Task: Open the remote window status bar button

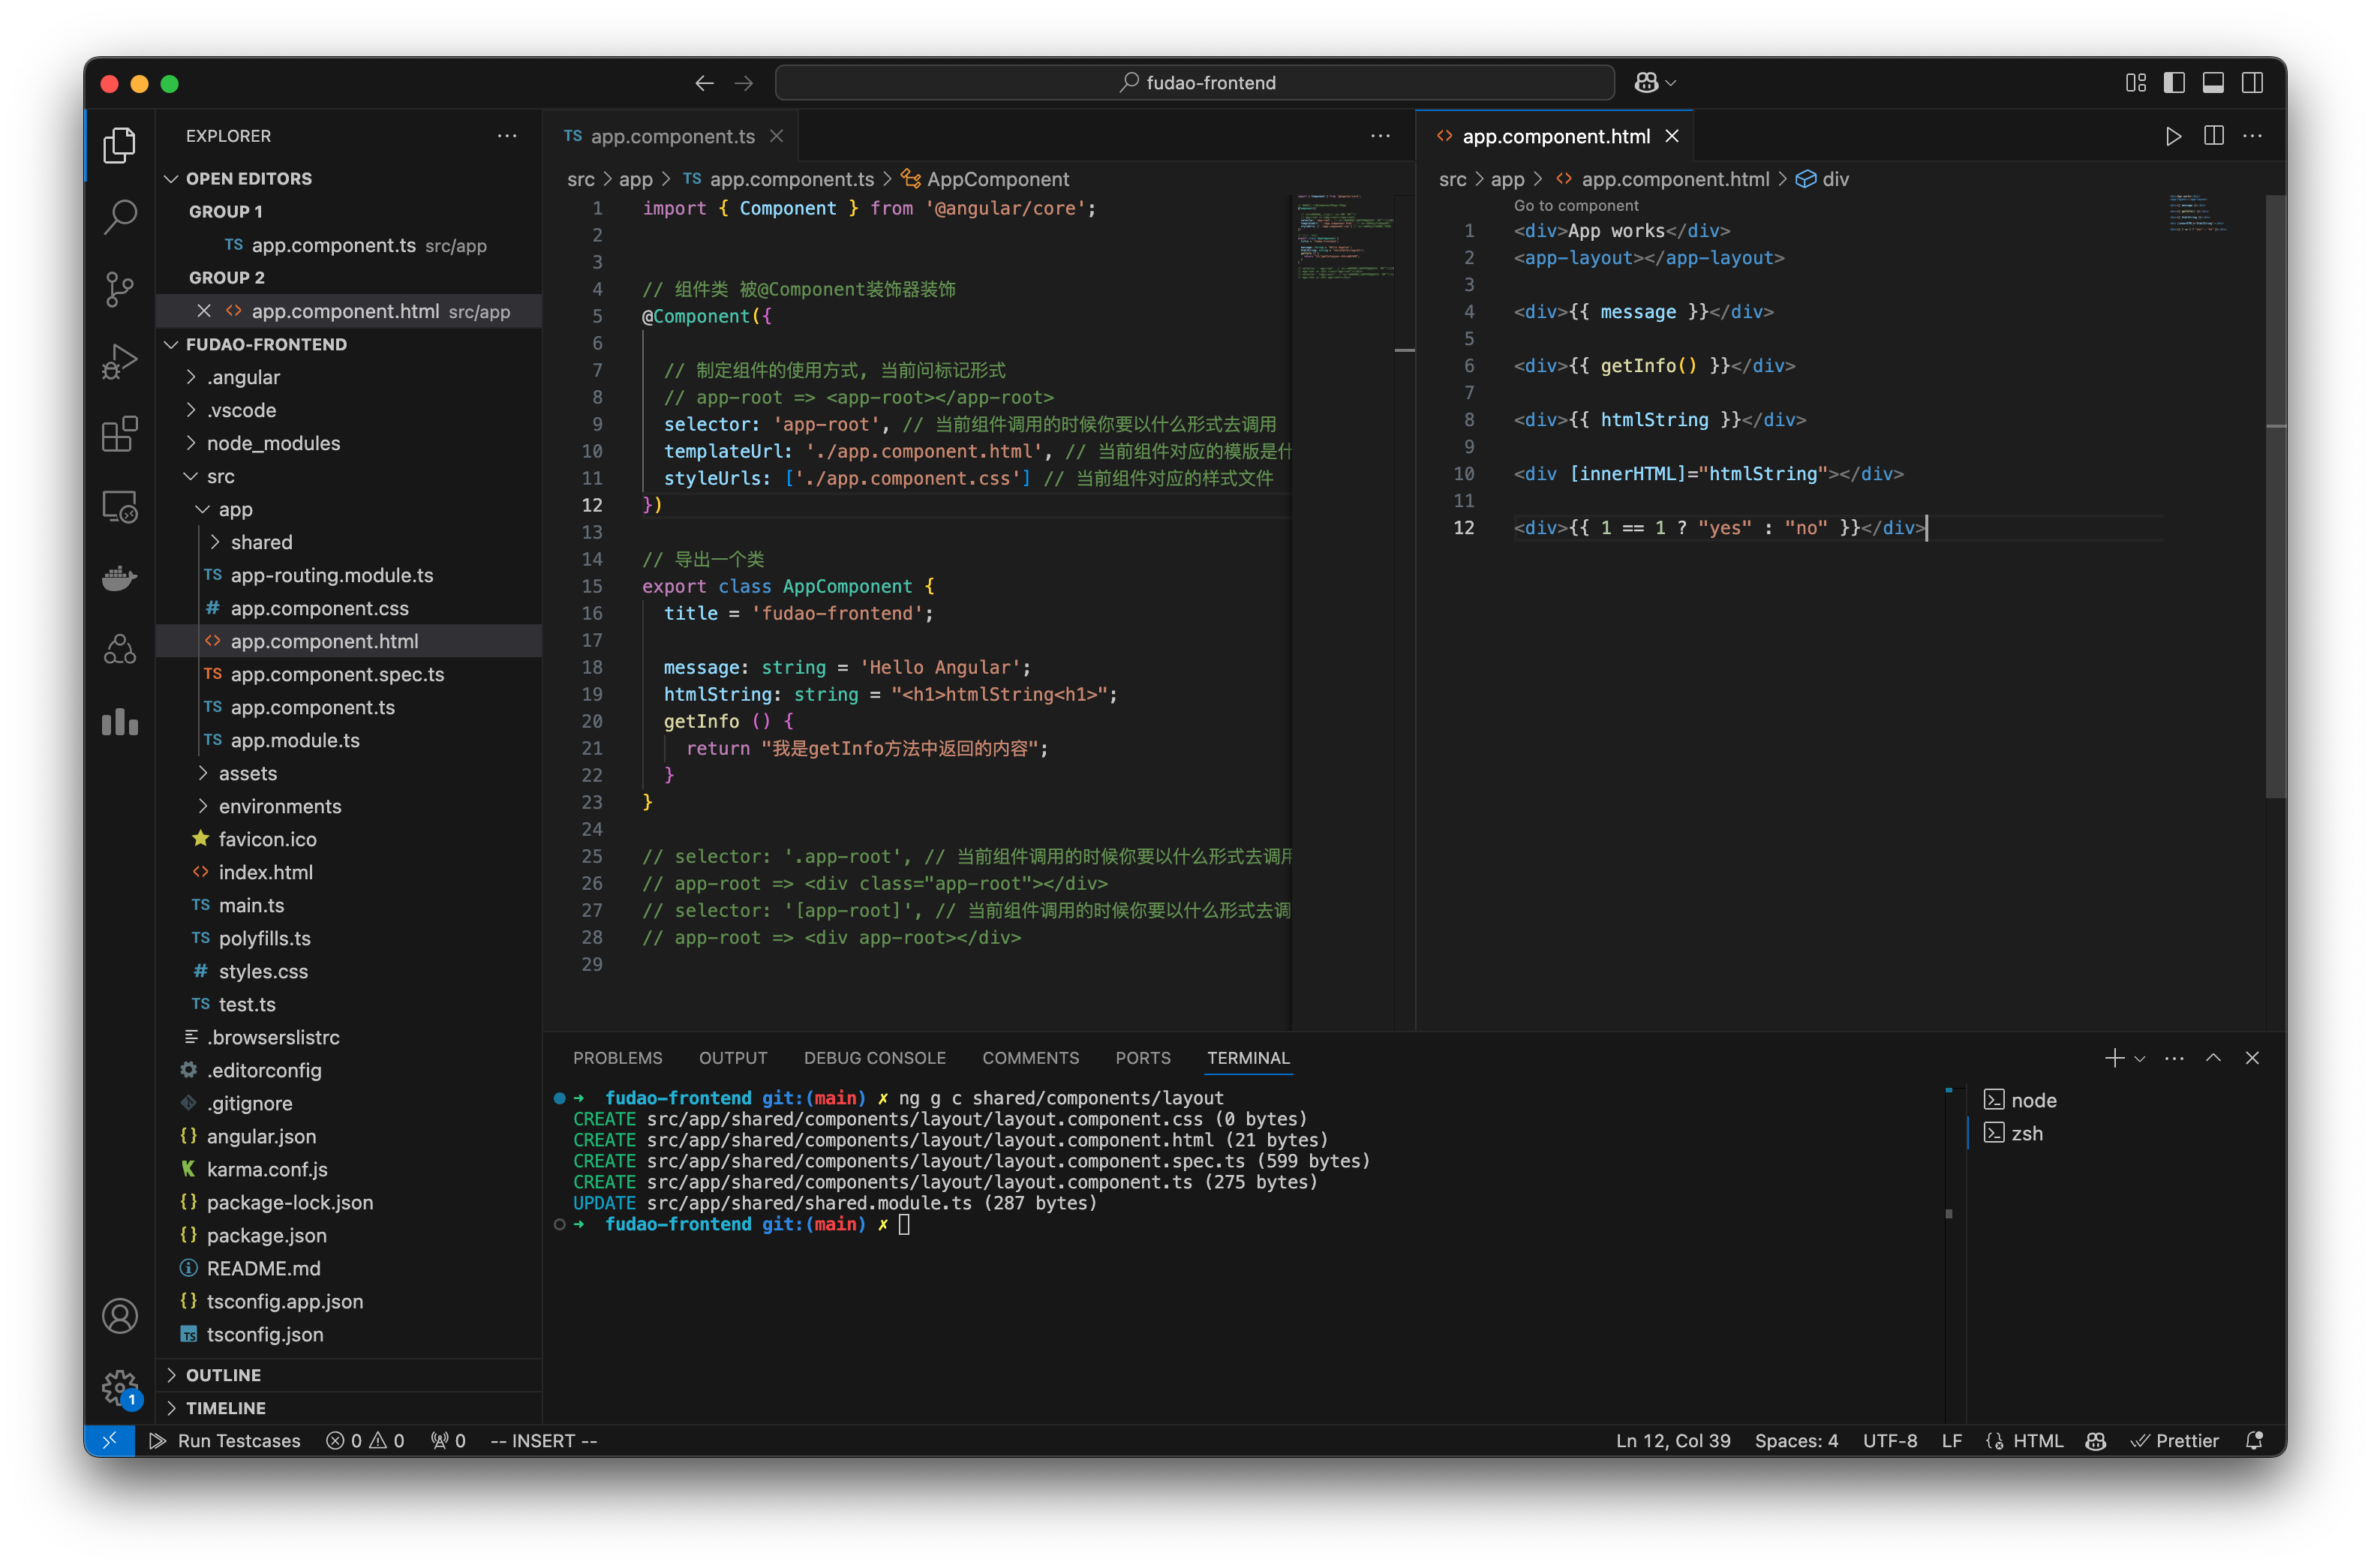Action: [x=110, y=1440]
